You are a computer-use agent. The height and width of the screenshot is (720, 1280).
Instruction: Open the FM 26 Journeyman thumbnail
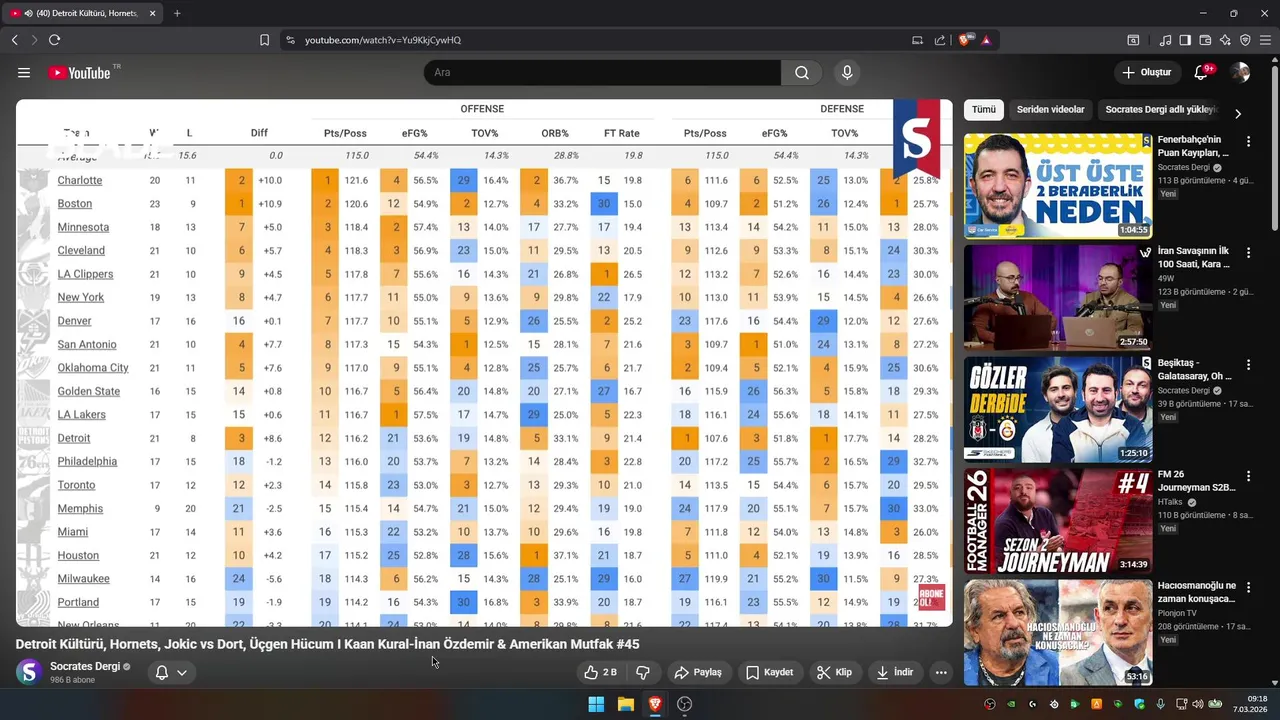[1058, 520]
